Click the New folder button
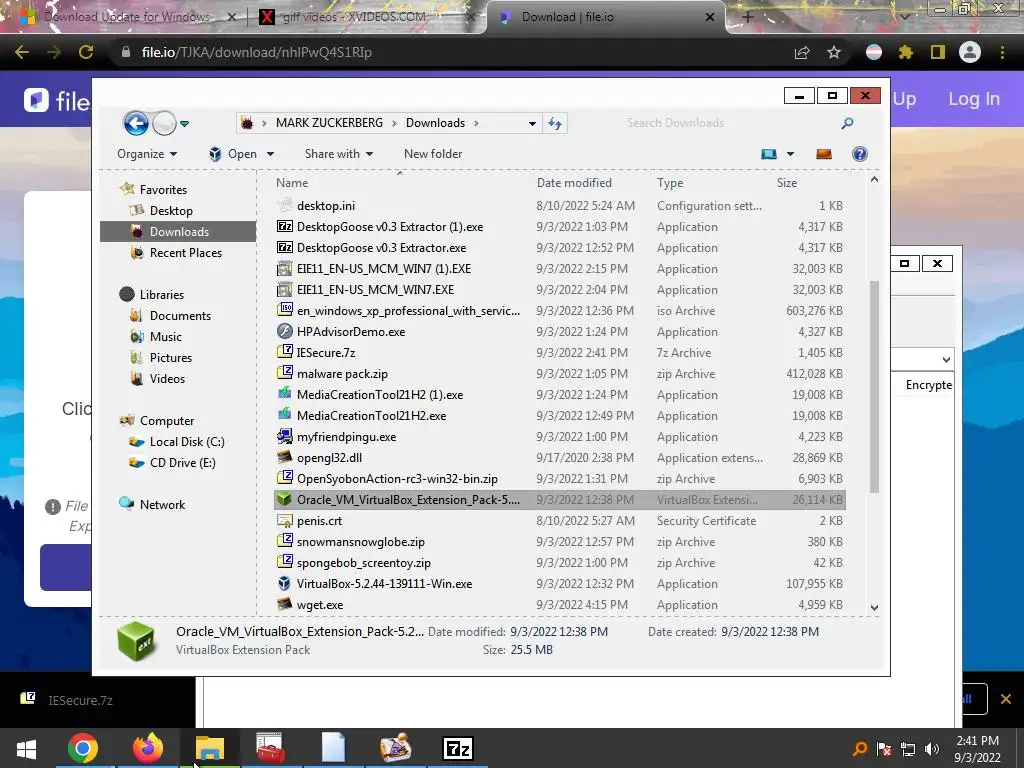 click(433, 154)
